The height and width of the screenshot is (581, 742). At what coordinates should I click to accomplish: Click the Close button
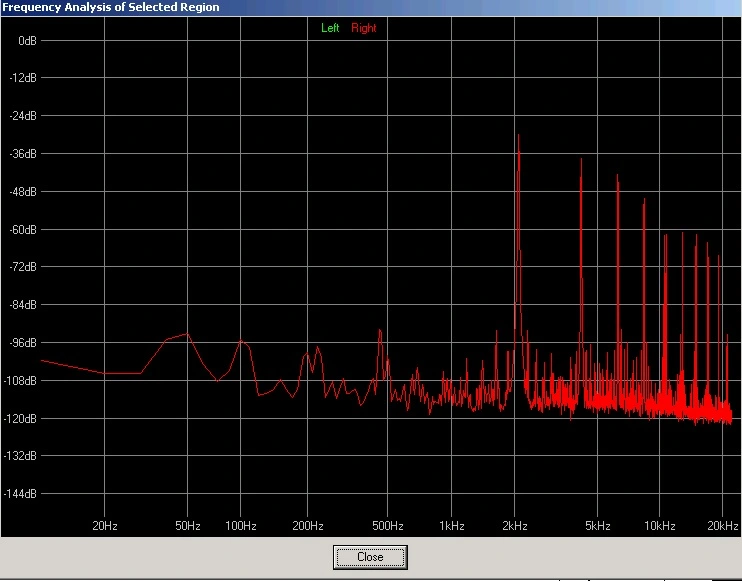[x=370, y=557]
